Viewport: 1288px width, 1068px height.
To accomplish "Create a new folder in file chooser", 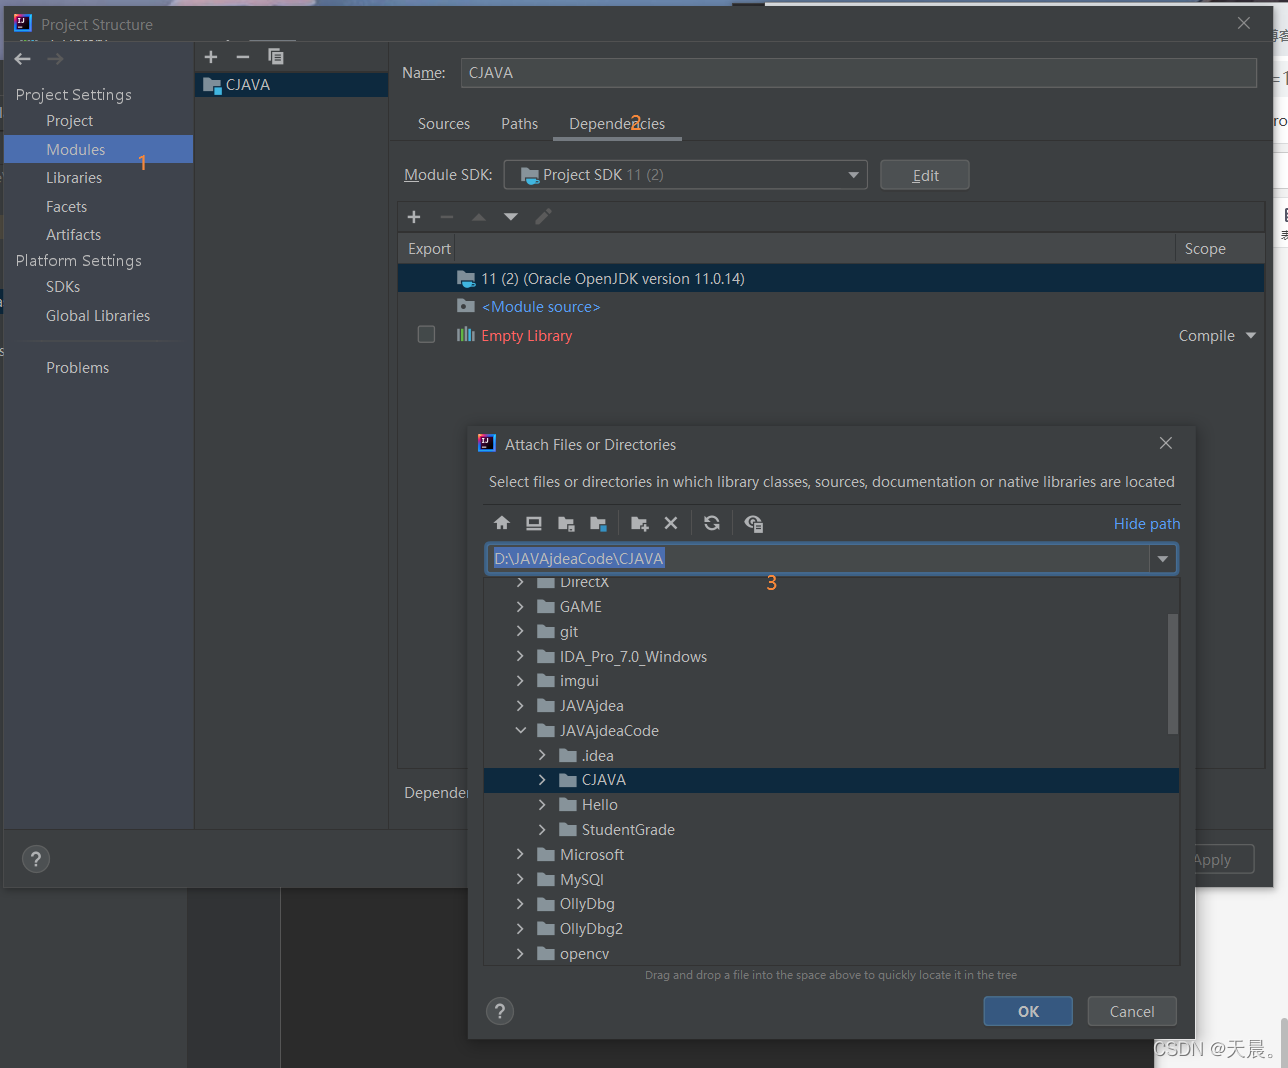I will click(640, 523).
